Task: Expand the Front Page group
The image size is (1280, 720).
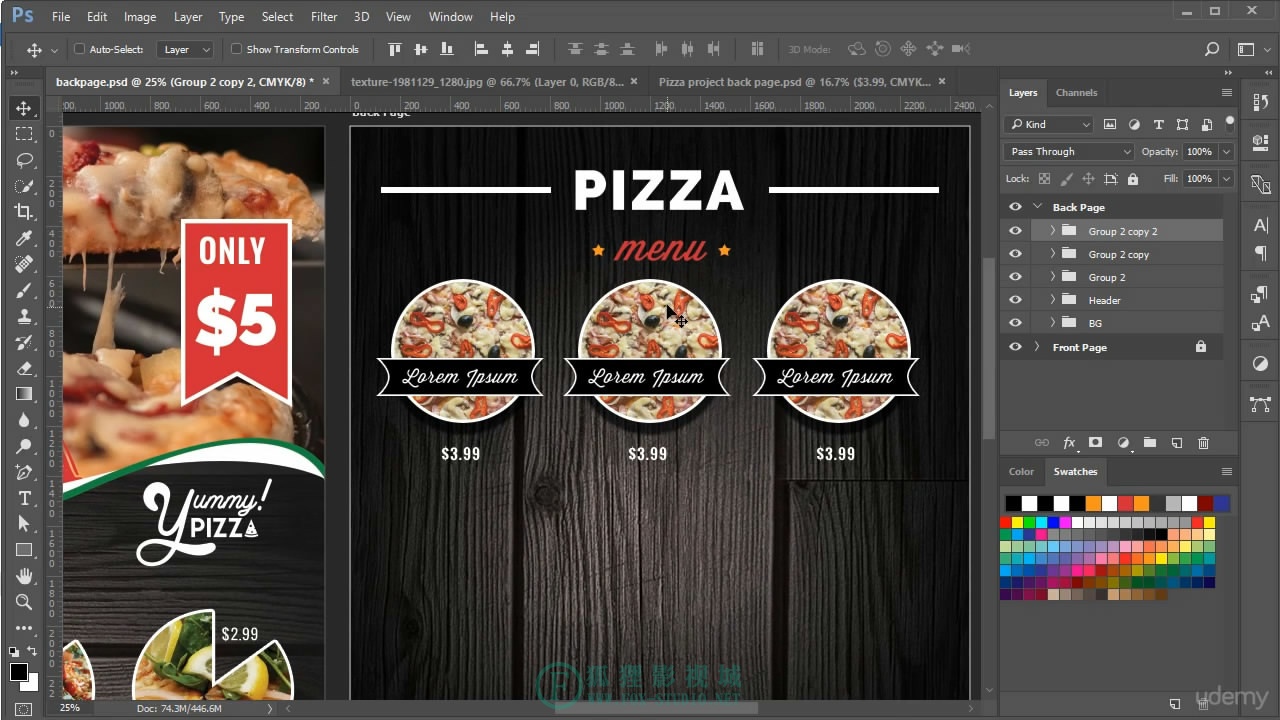Action: tap(1037, 347)
